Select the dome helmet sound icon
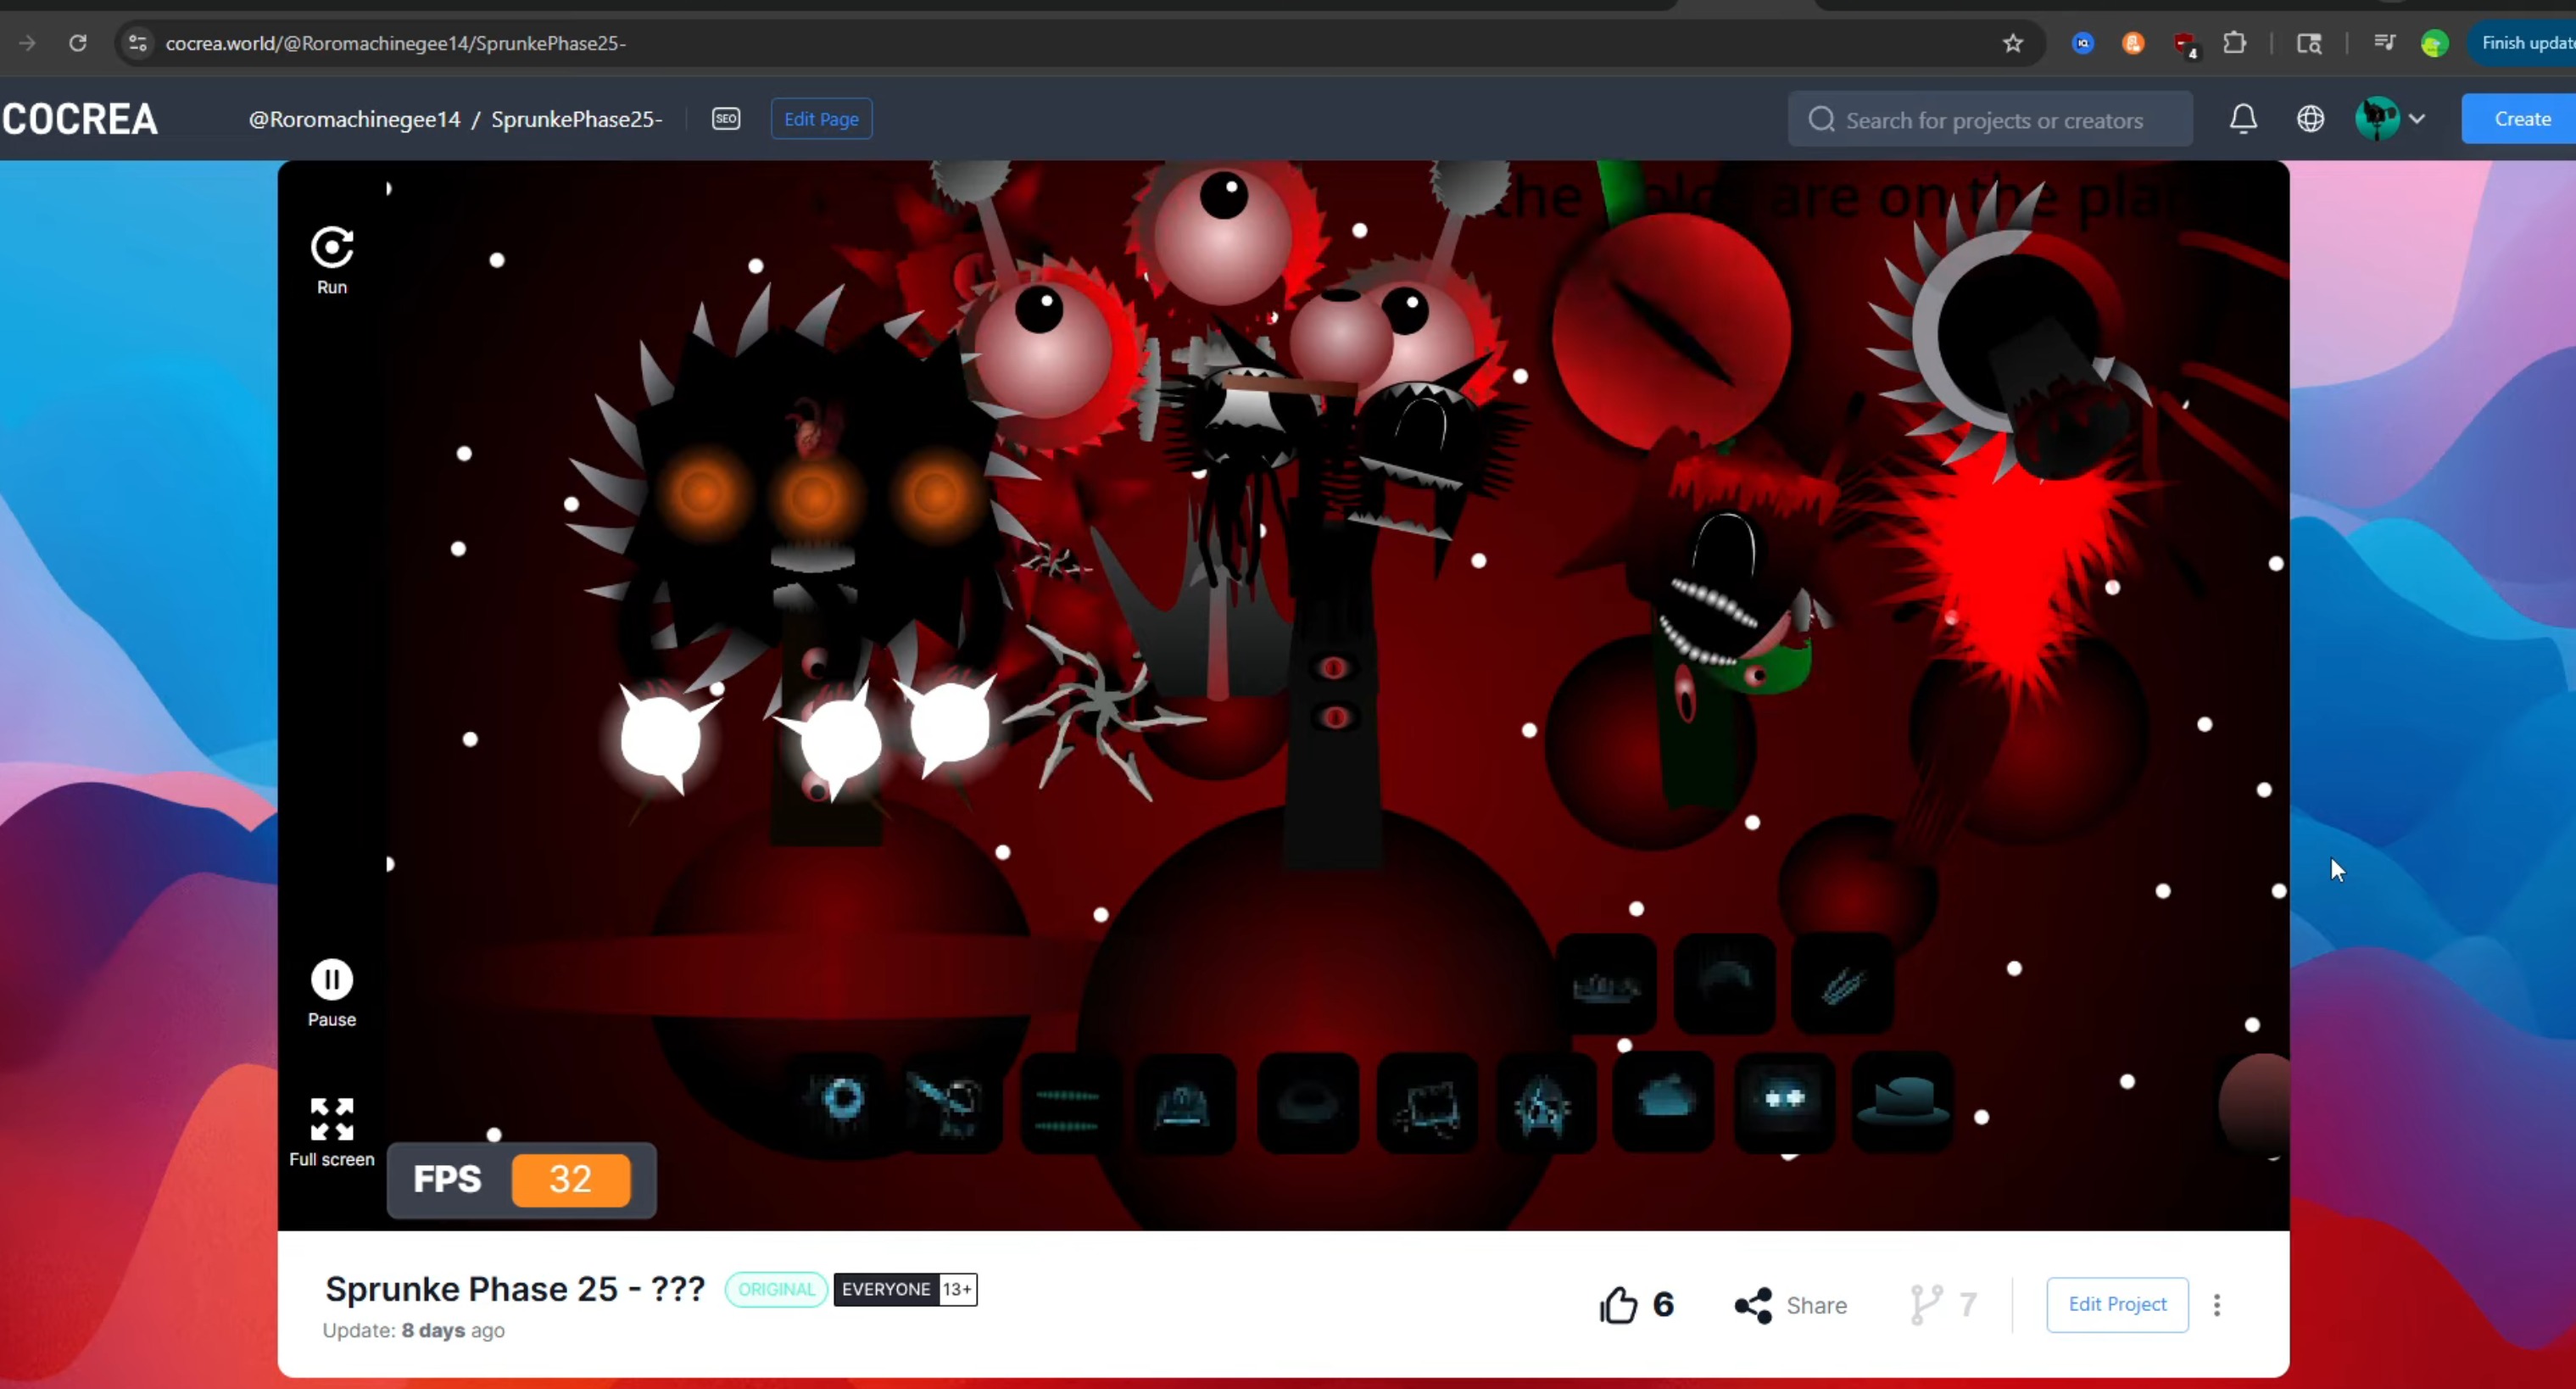 point(1185,1104)
